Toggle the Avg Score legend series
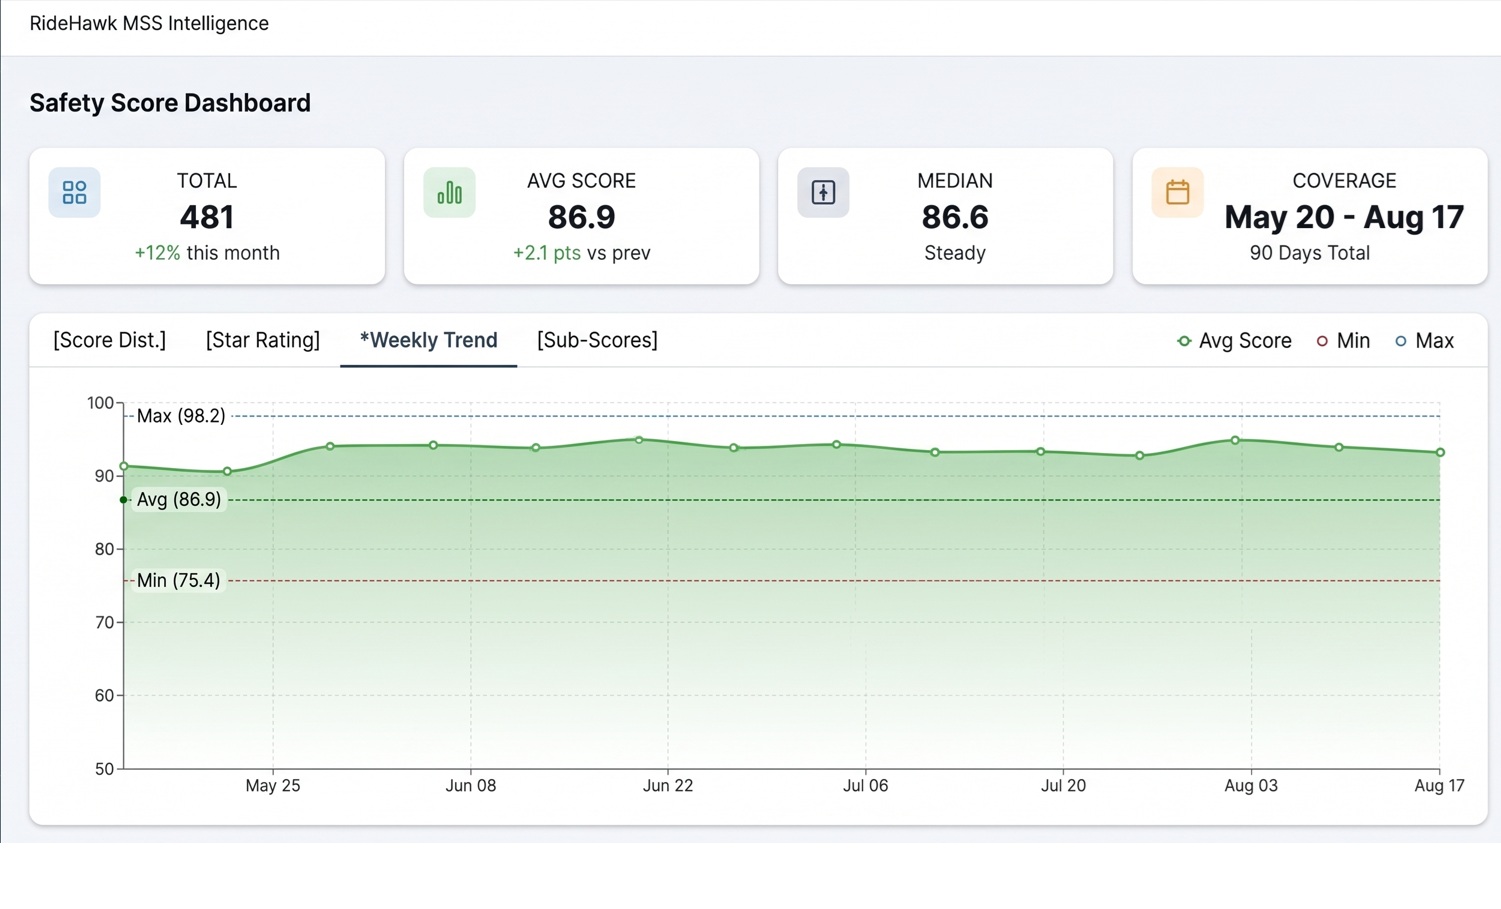 coord(1234,341)
